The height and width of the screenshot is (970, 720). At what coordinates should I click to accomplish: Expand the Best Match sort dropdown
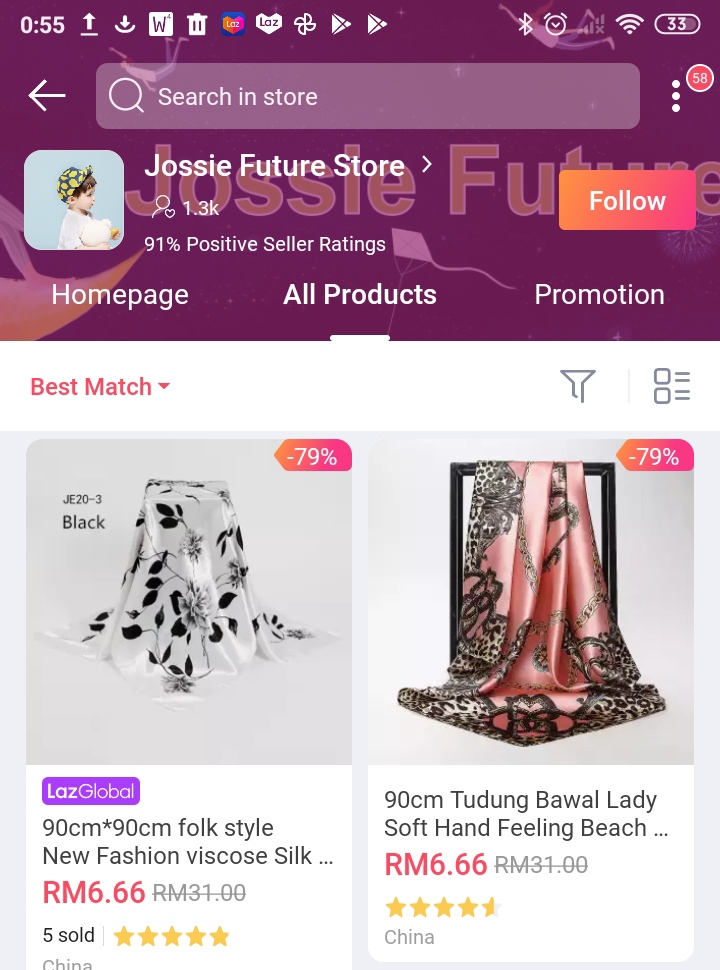(100, 387)
